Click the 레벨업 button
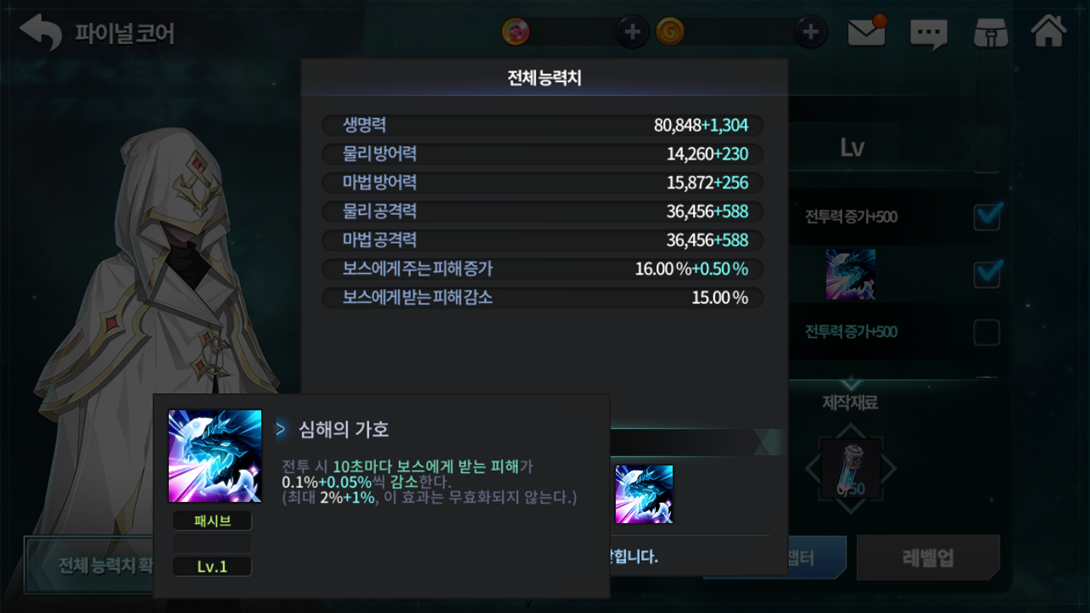1090x613 pixels. [x=928, y=557]
